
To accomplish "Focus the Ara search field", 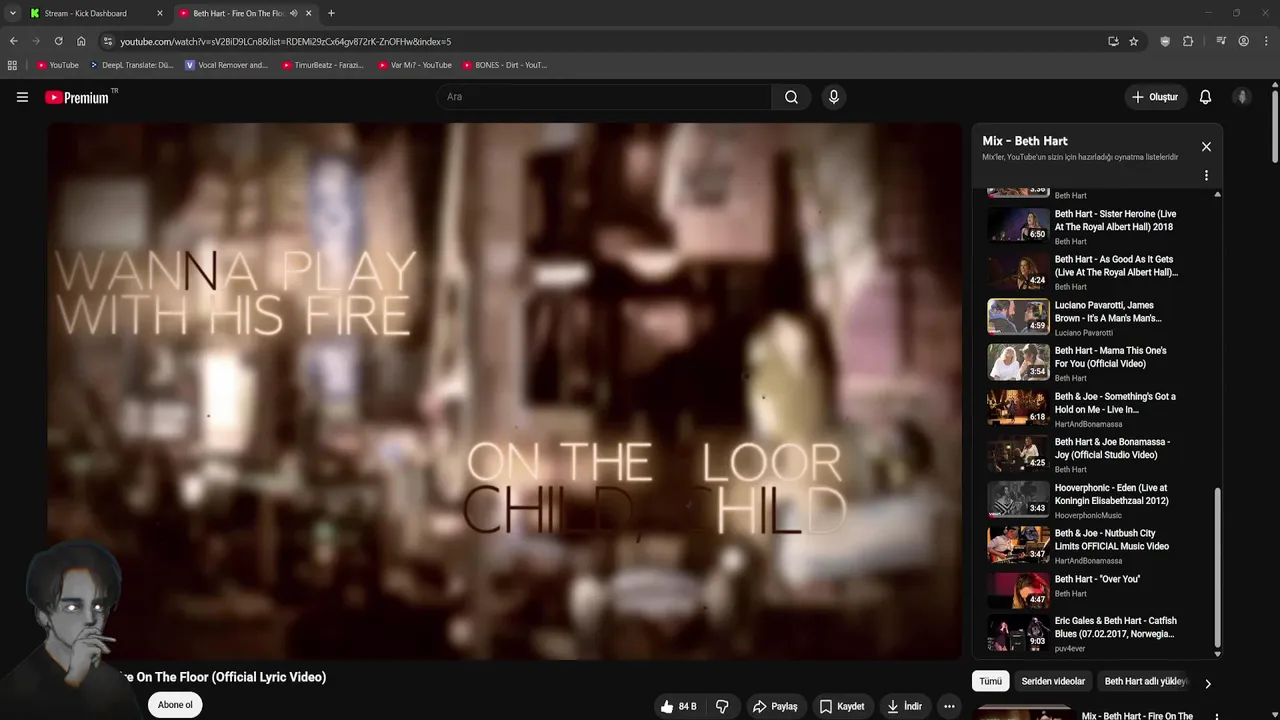I will (x=603, y=97).
